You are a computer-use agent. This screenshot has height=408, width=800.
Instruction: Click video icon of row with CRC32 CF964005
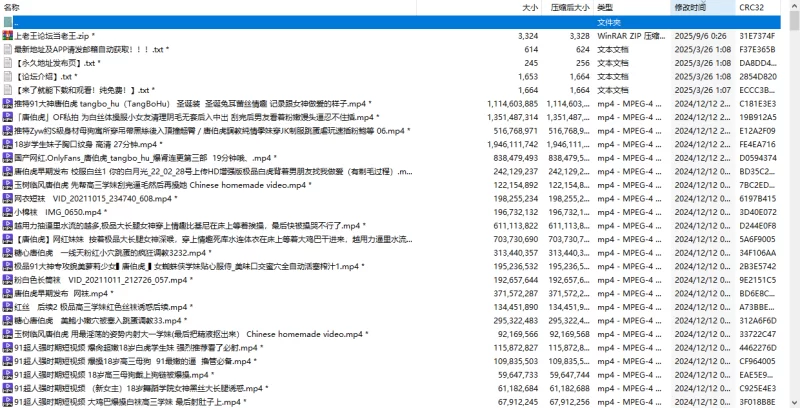tap(7, 361)
